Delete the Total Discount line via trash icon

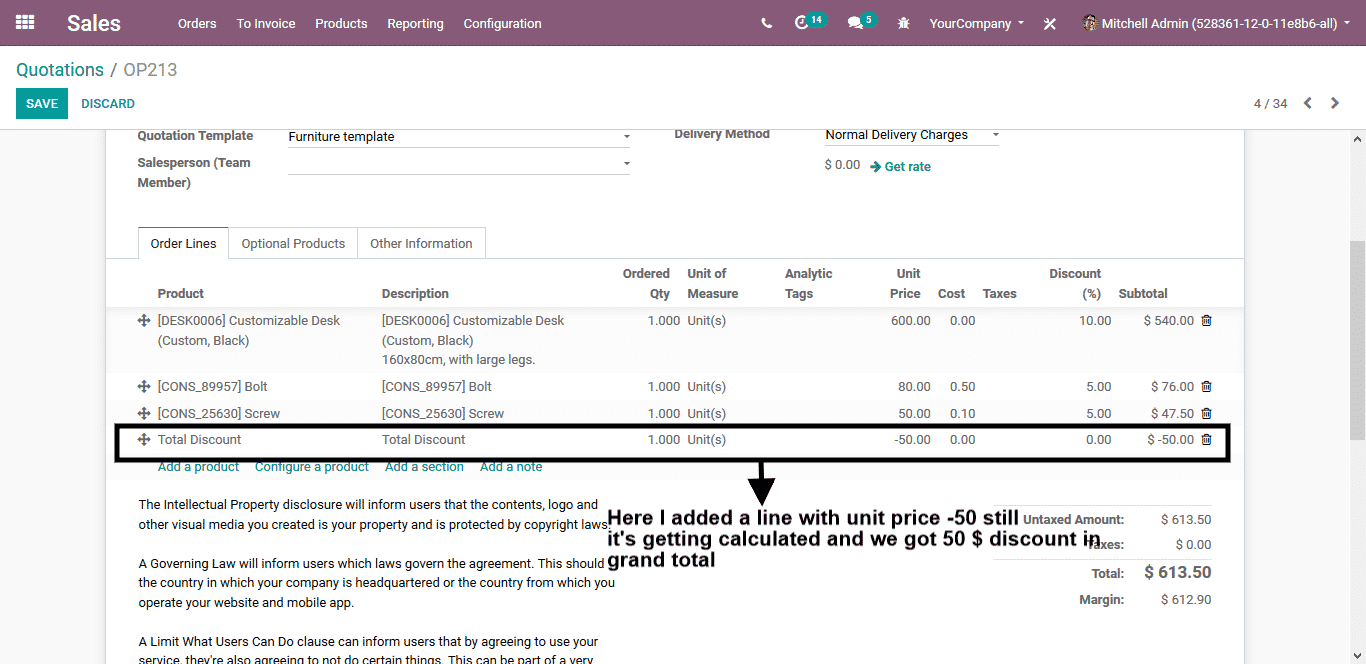[1206, 440]
